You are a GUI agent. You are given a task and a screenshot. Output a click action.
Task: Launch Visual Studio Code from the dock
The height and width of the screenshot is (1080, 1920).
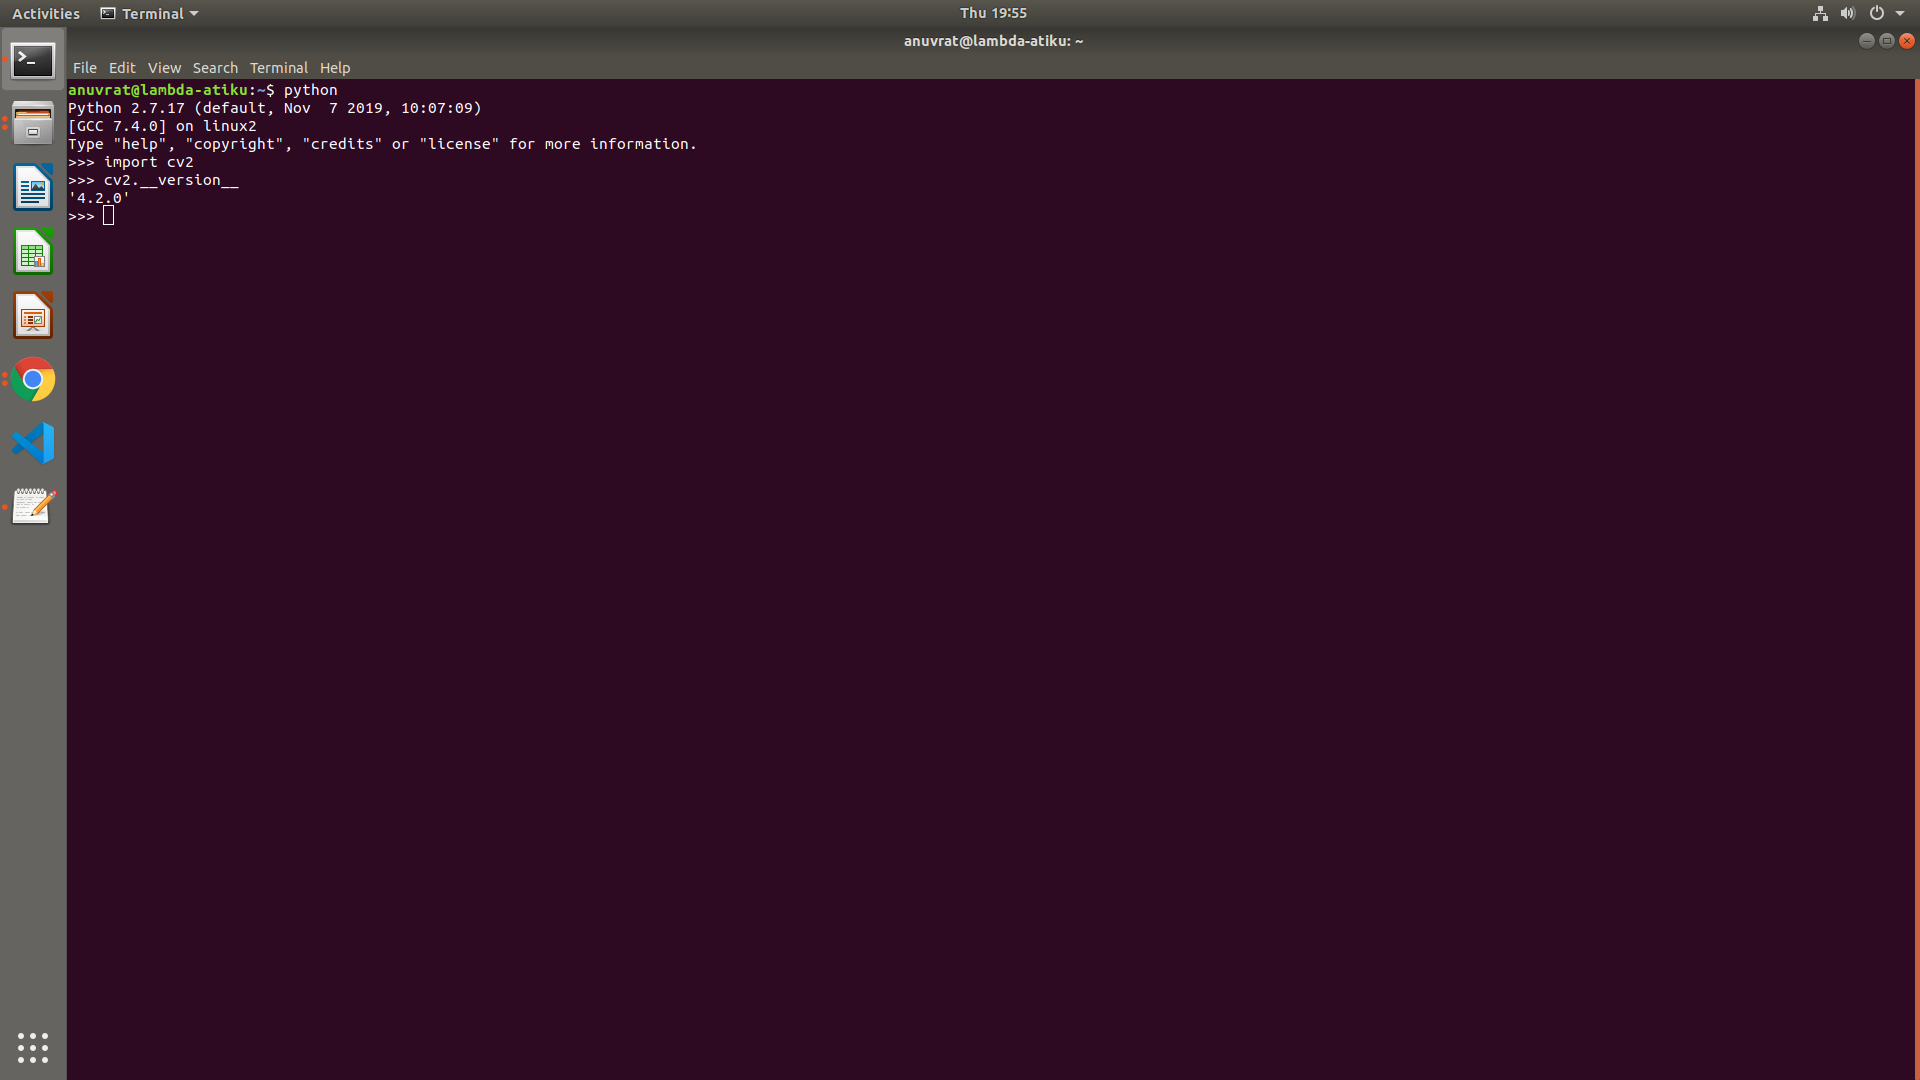[x=33, y=443]
